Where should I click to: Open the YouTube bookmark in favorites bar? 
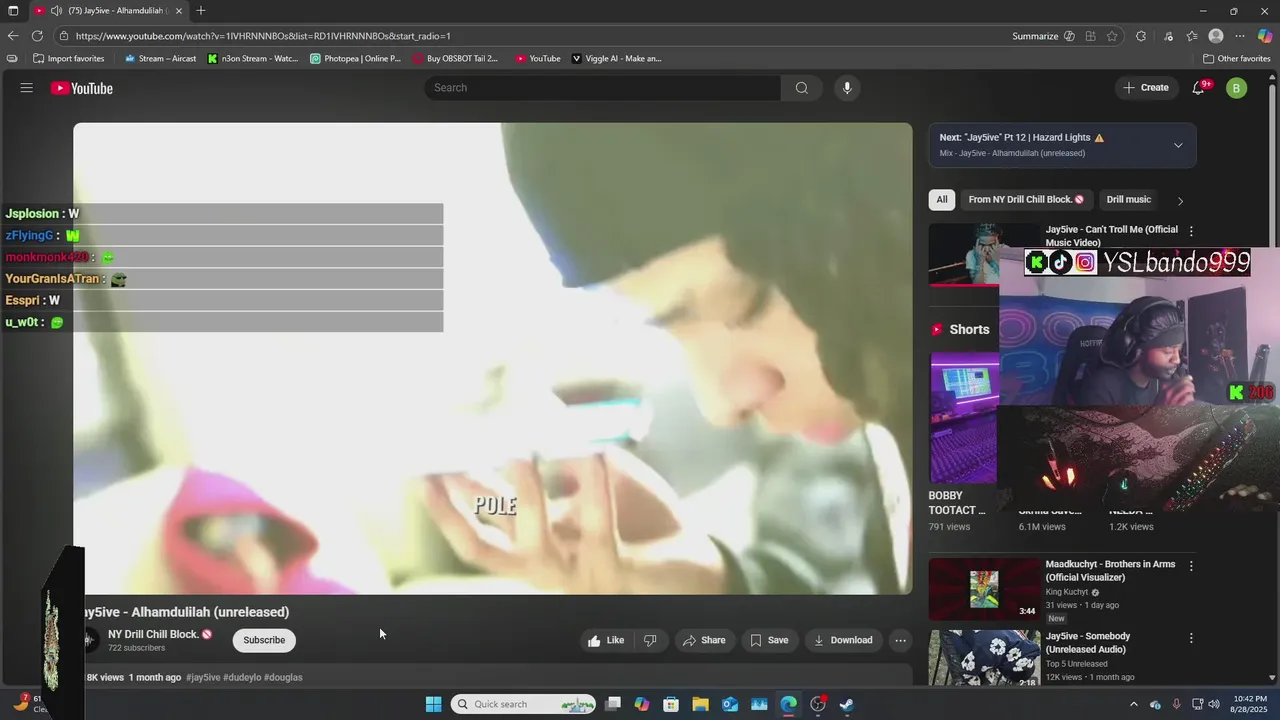pyautogui.click(x=538, y=59)
